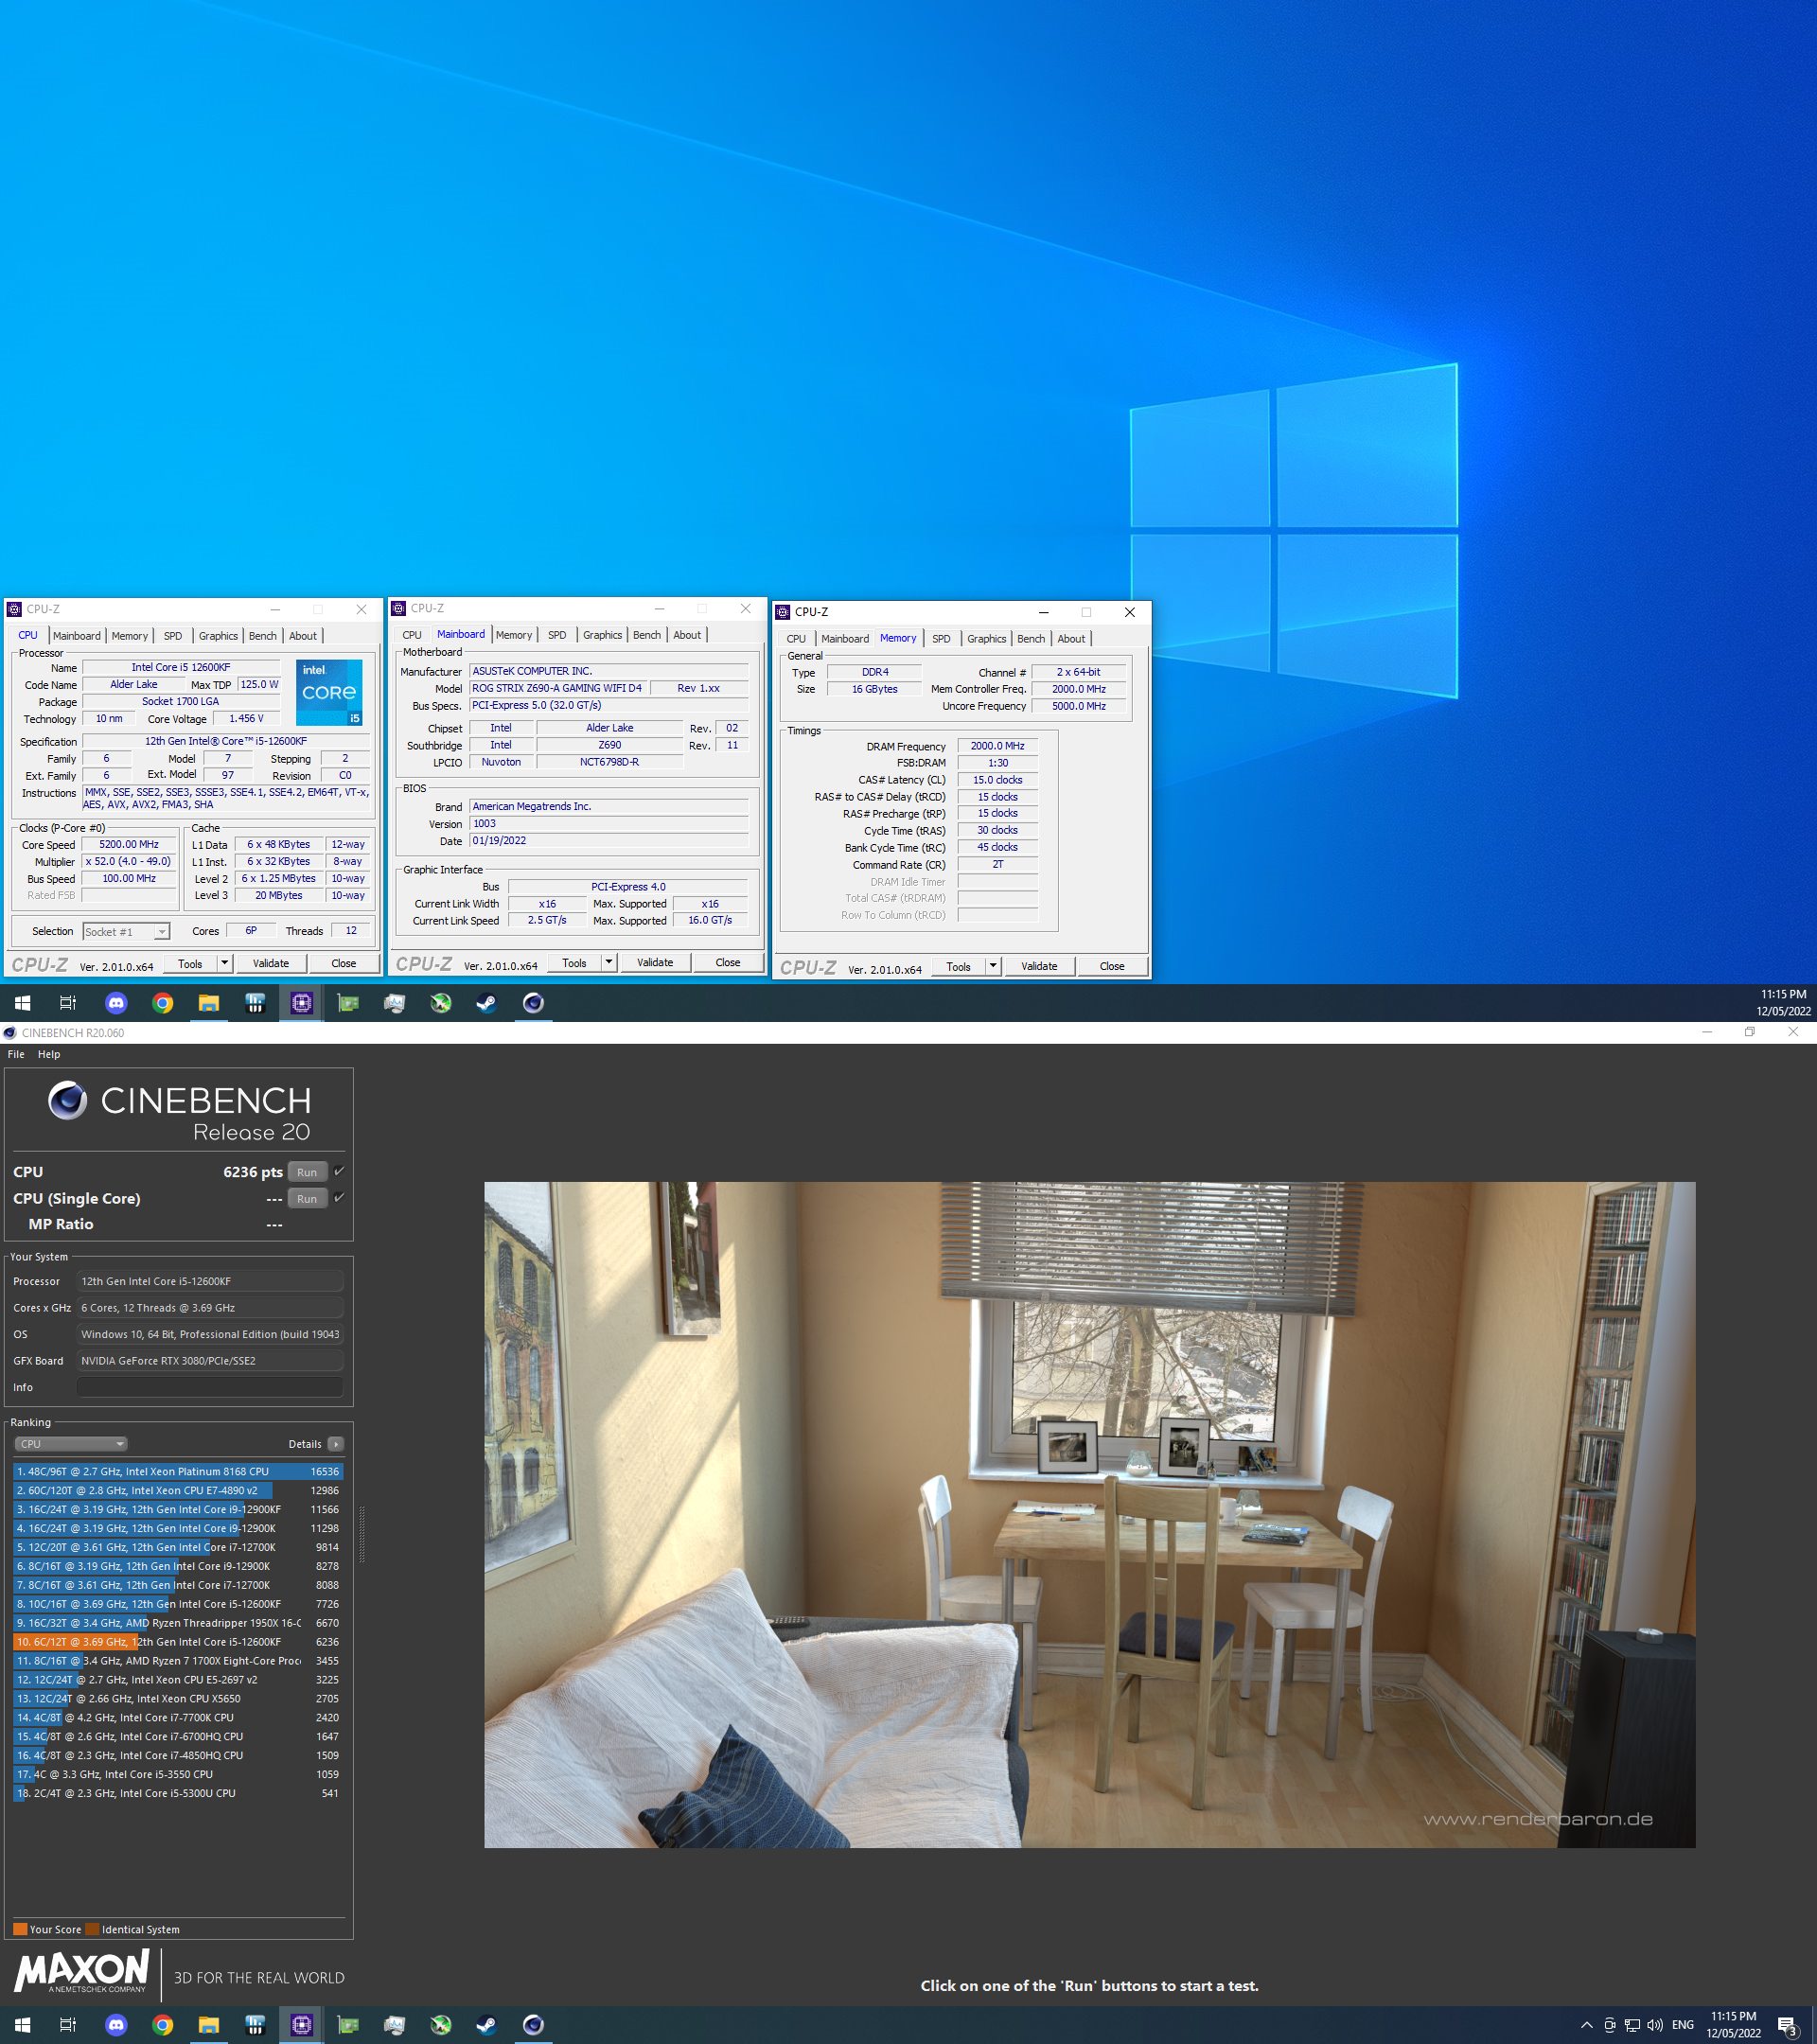Select the Core i9-12900KF 16C/24T ranking row
Viewport: 1817px width, 2044px height.
[x=178, y=1510]
